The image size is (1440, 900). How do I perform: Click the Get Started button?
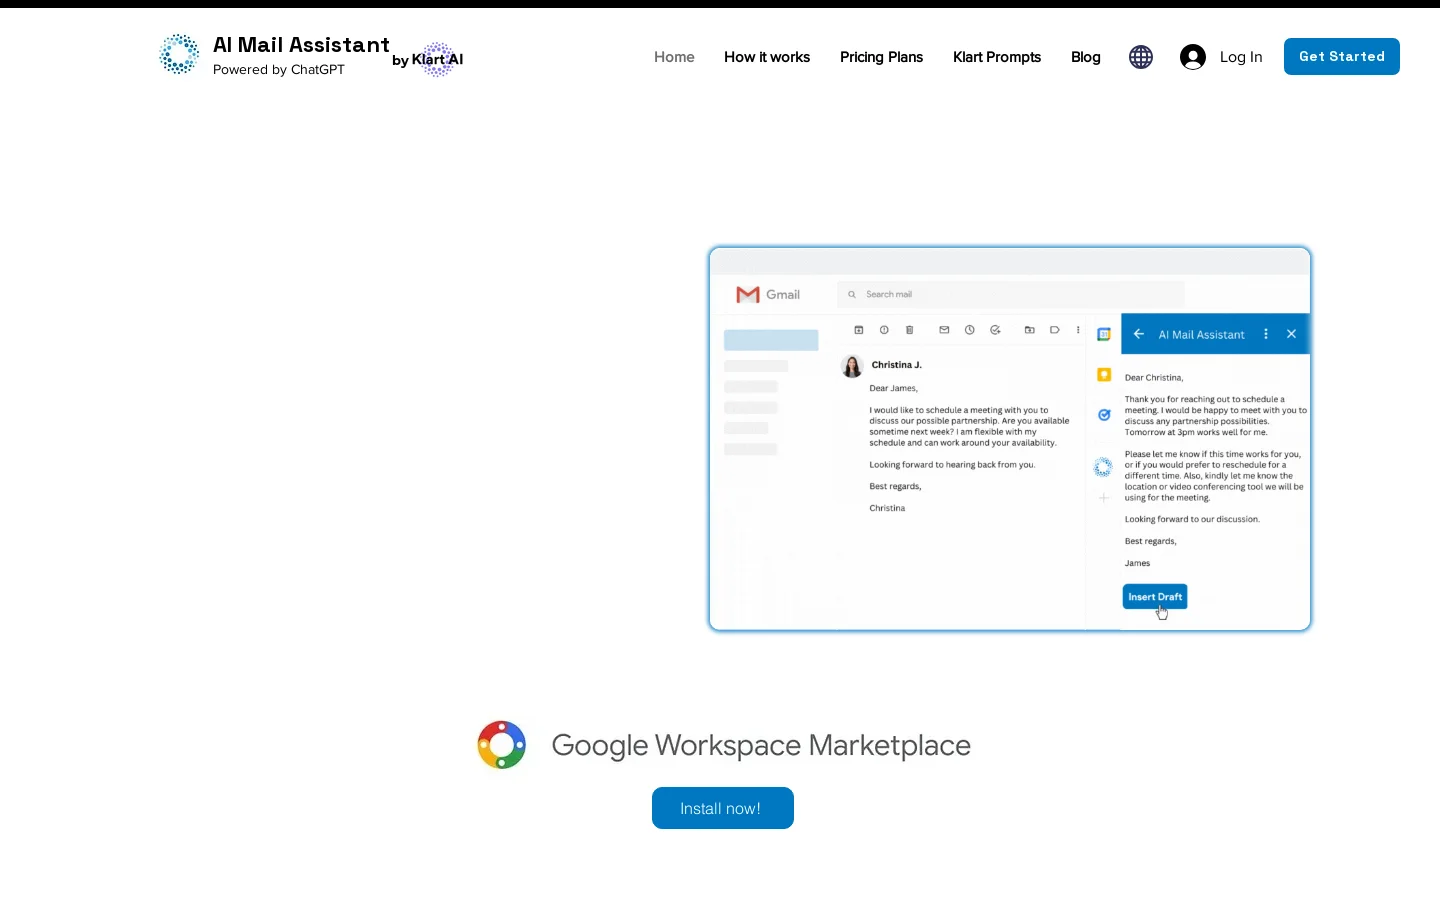[x=1342, y=56]
